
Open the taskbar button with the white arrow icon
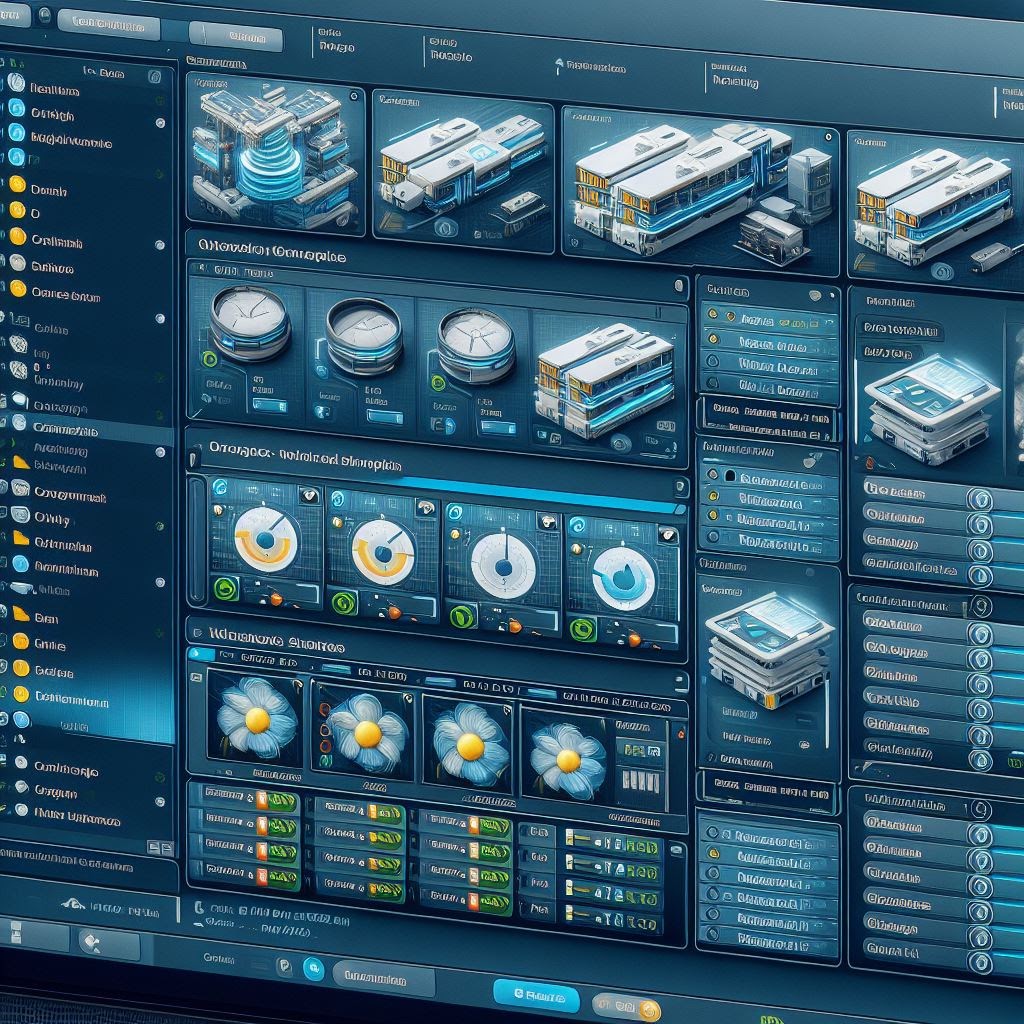point(108,944)
